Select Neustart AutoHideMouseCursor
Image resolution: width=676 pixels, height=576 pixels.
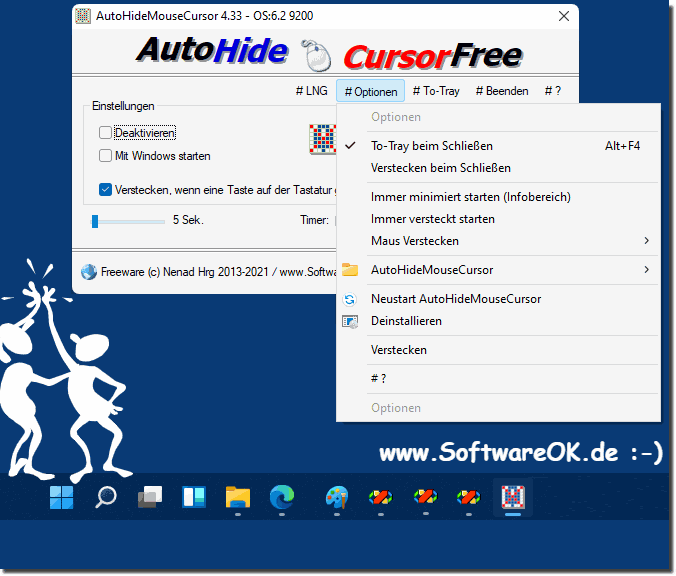click(x=498, y=299)
